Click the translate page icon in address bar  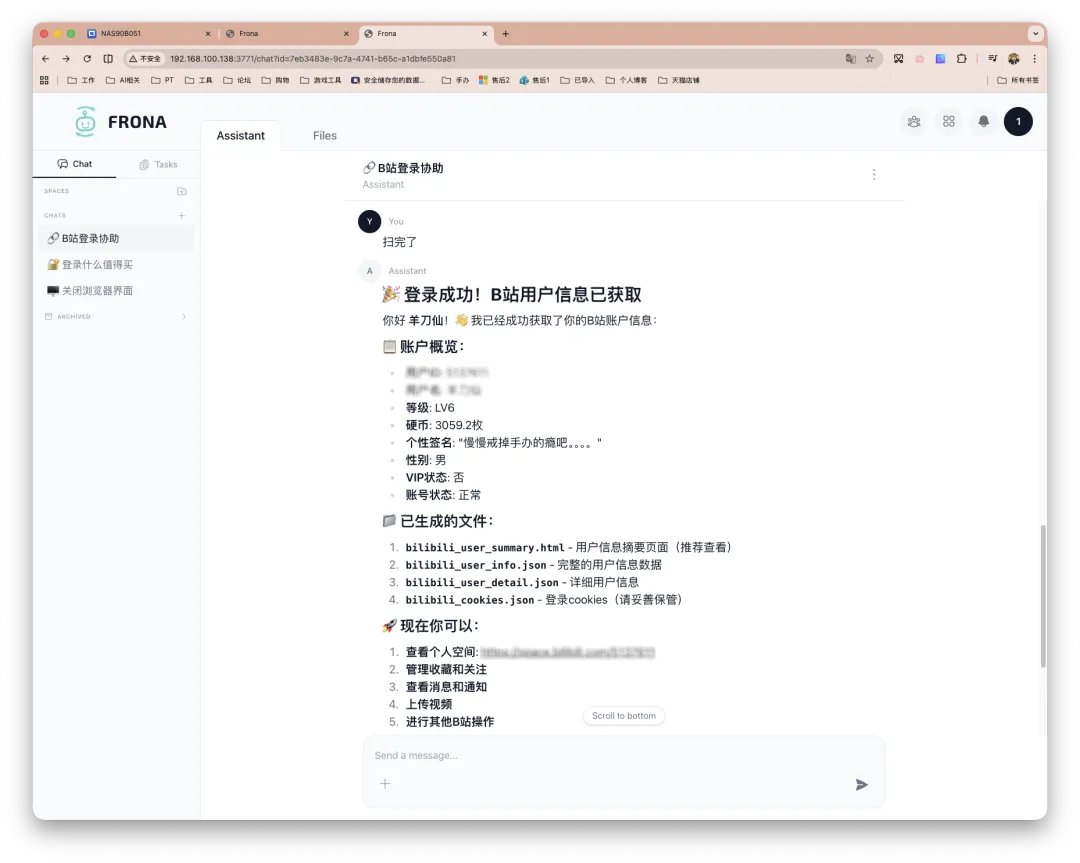click(x=851, y=59)
